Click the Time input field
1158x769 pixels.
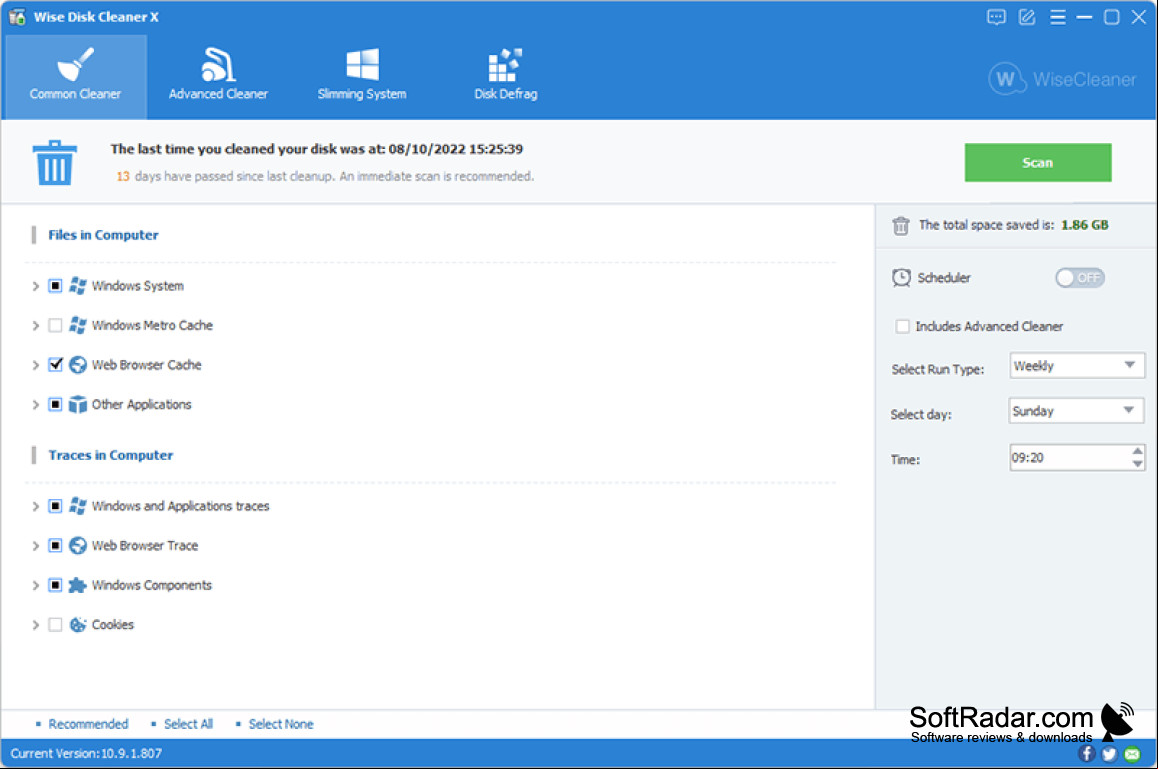(1069, 458)
